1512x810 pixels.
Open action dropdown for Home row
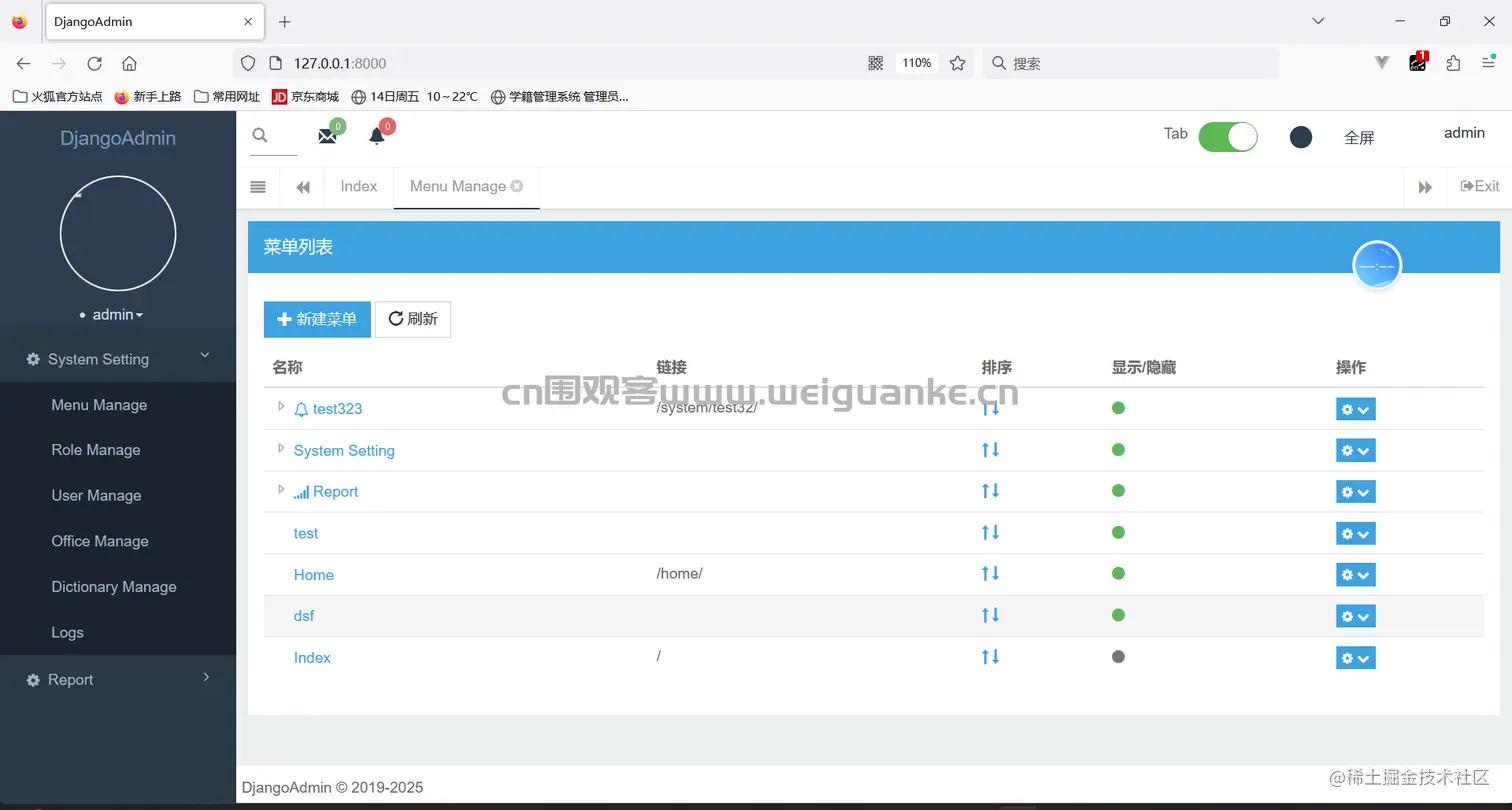point(1355,575)
